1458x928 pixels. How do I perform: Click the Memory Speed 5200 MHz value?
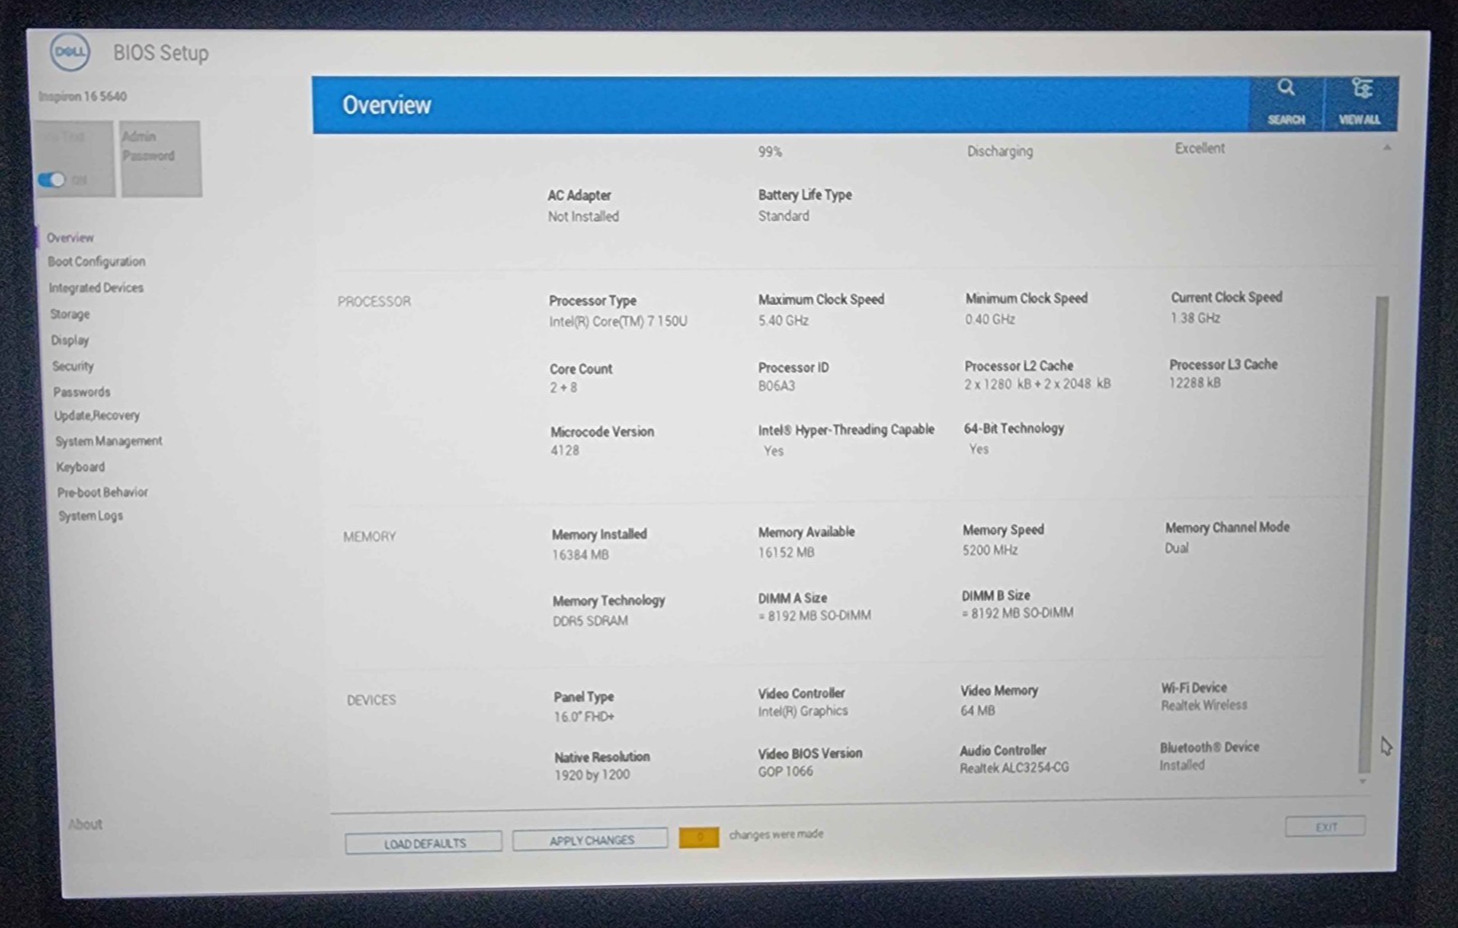coord(990,550)
